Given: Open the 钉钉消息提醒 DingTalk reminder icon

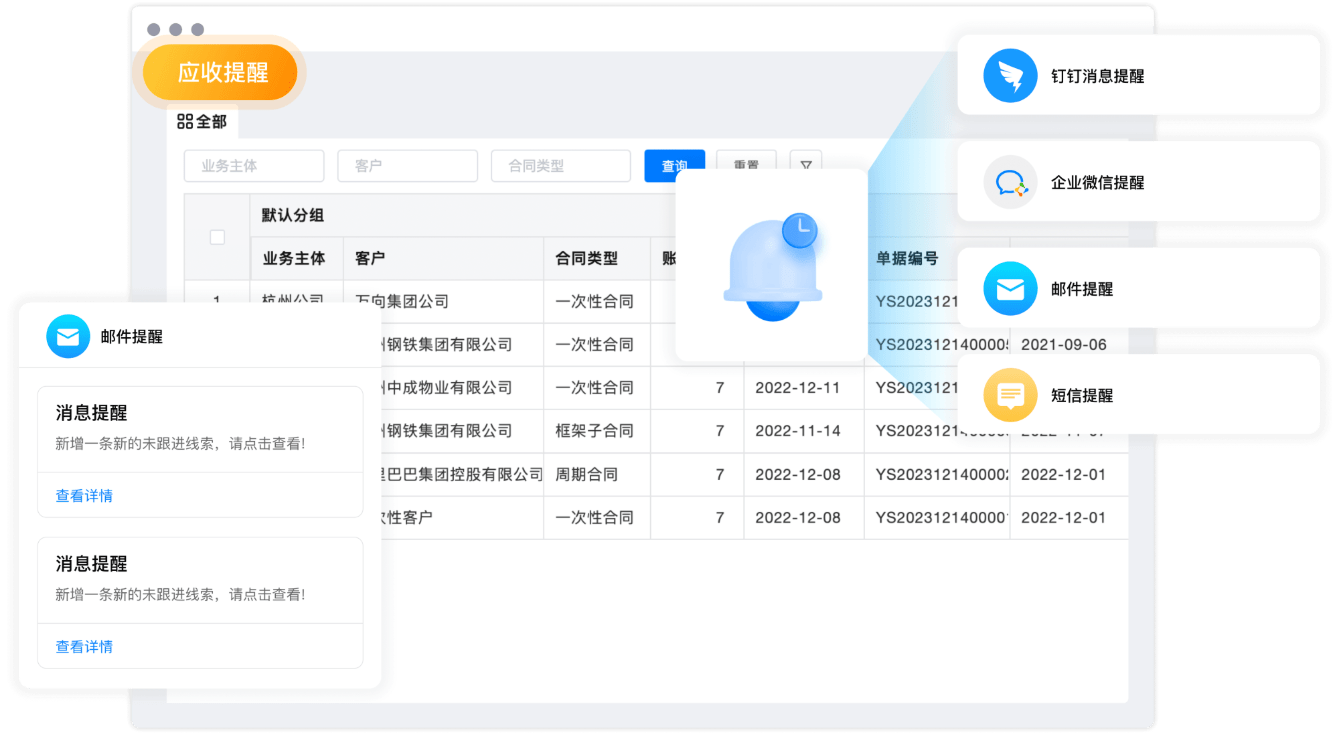Looking at the screenshot, I should (1009, 74).
